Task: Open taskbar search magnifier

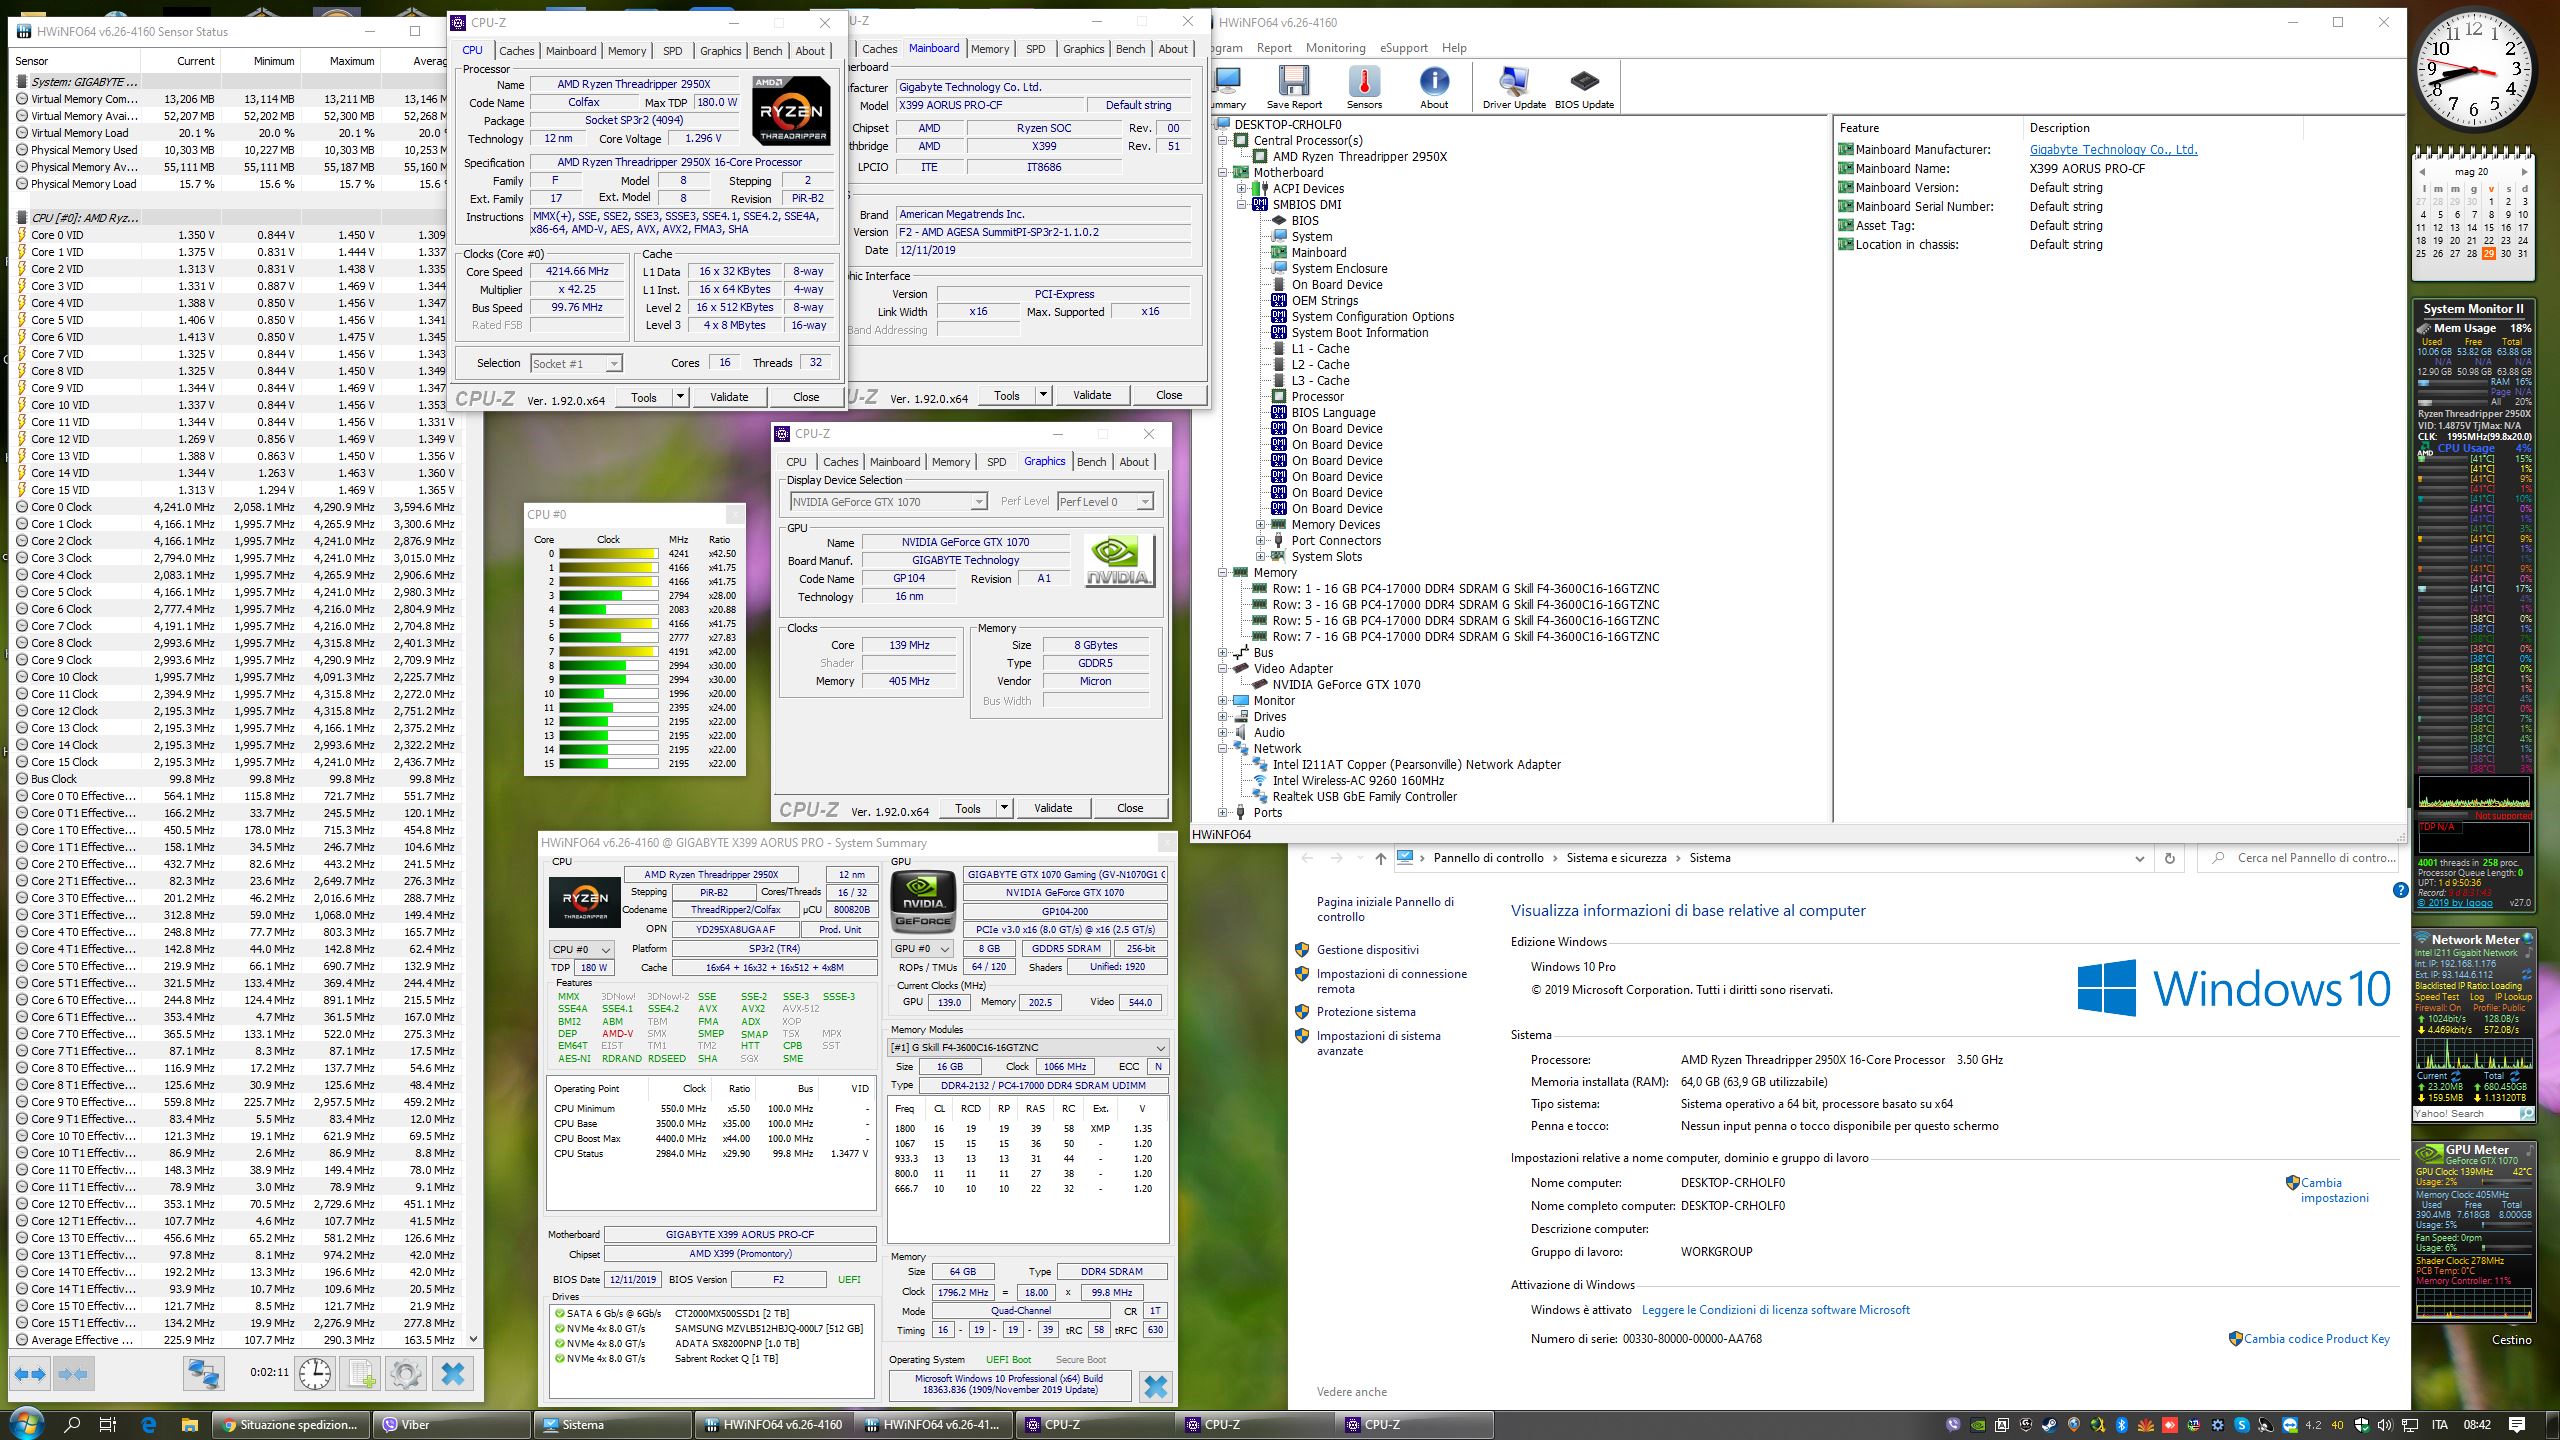Action: [x=72, y=1424]
